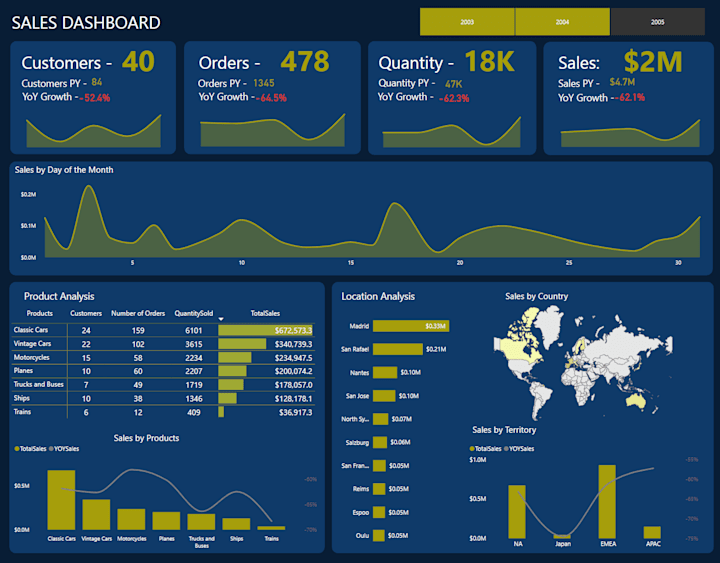Click the Japan column in Sales by Territory

point(562,536)
